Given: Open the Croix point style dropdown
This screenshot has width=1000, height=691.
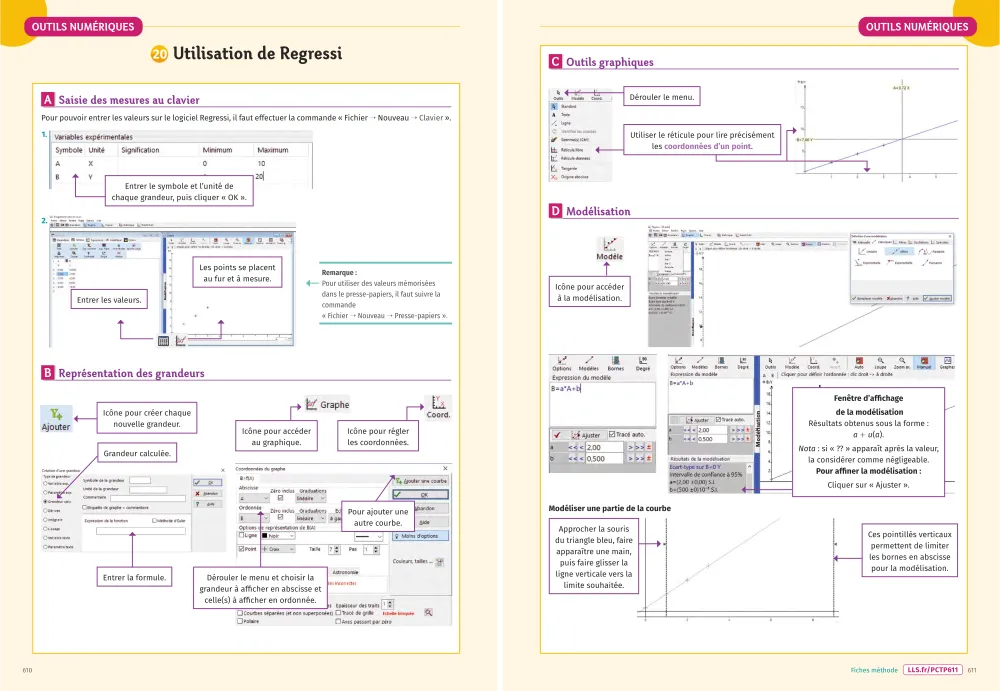Looking at the screenshot, I should pos(278,549).
